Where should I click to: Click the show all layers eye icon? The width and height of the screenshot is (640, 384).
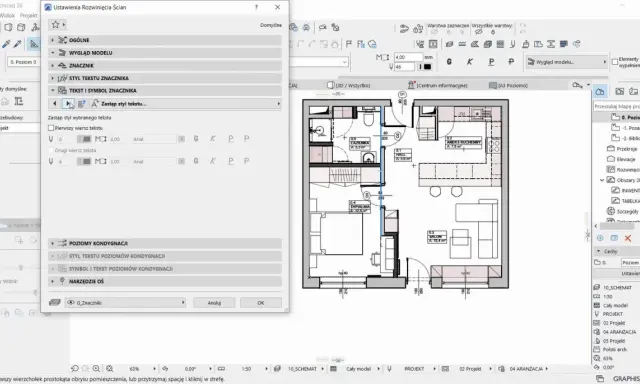tap(480, 32)
